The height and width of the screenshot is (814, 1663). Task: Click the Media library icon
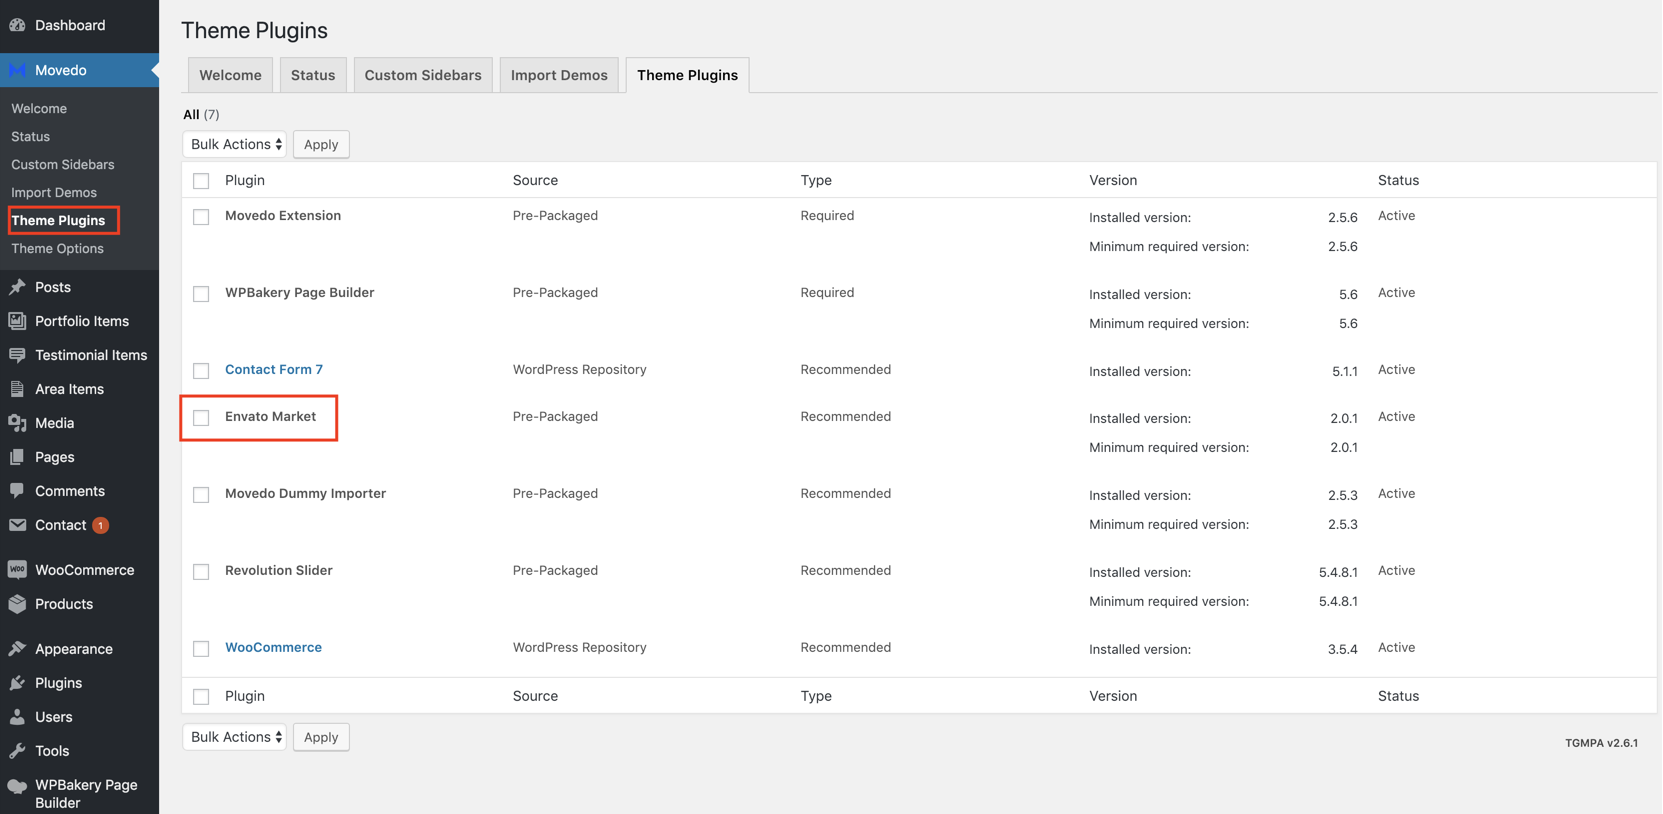pos(17,423)
